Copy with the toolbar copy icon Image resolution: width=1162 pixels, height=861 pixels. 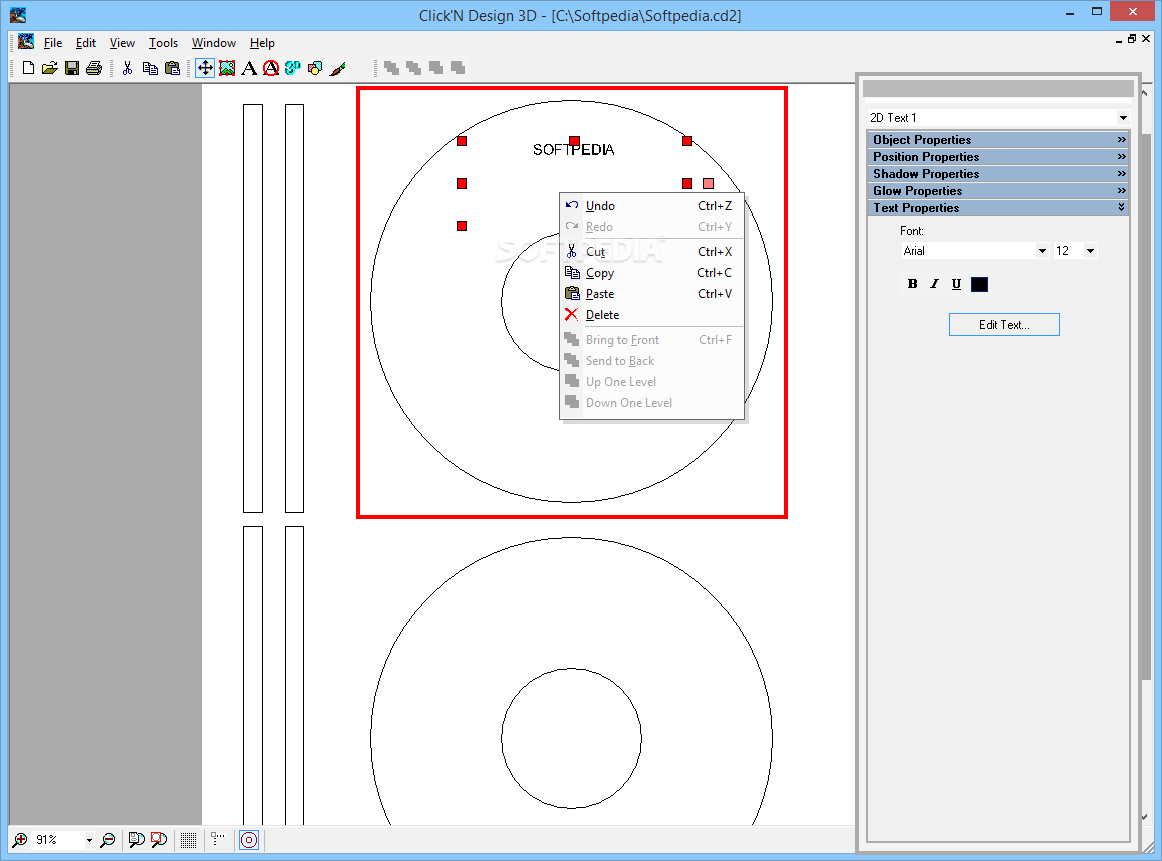pos(150,68)
